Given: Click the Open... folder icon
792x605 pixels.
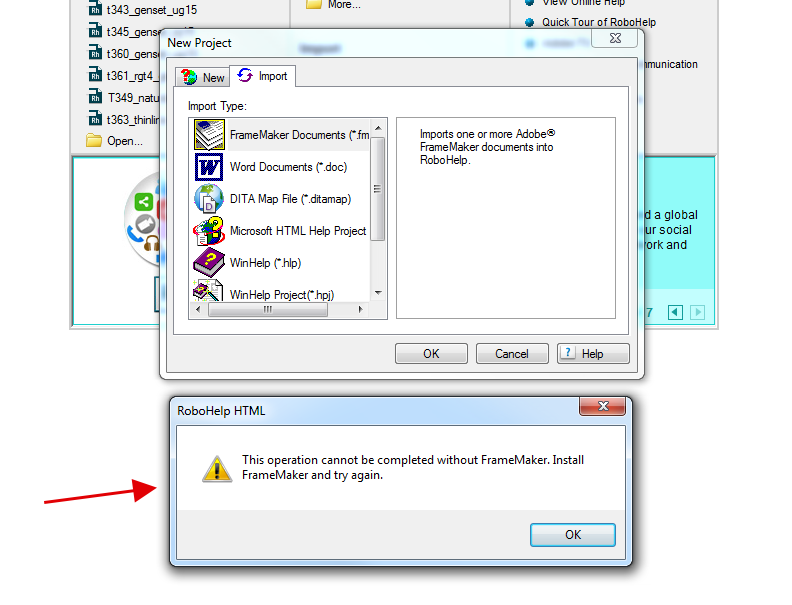Looking at the screenshot, I should tap(94, 140).
